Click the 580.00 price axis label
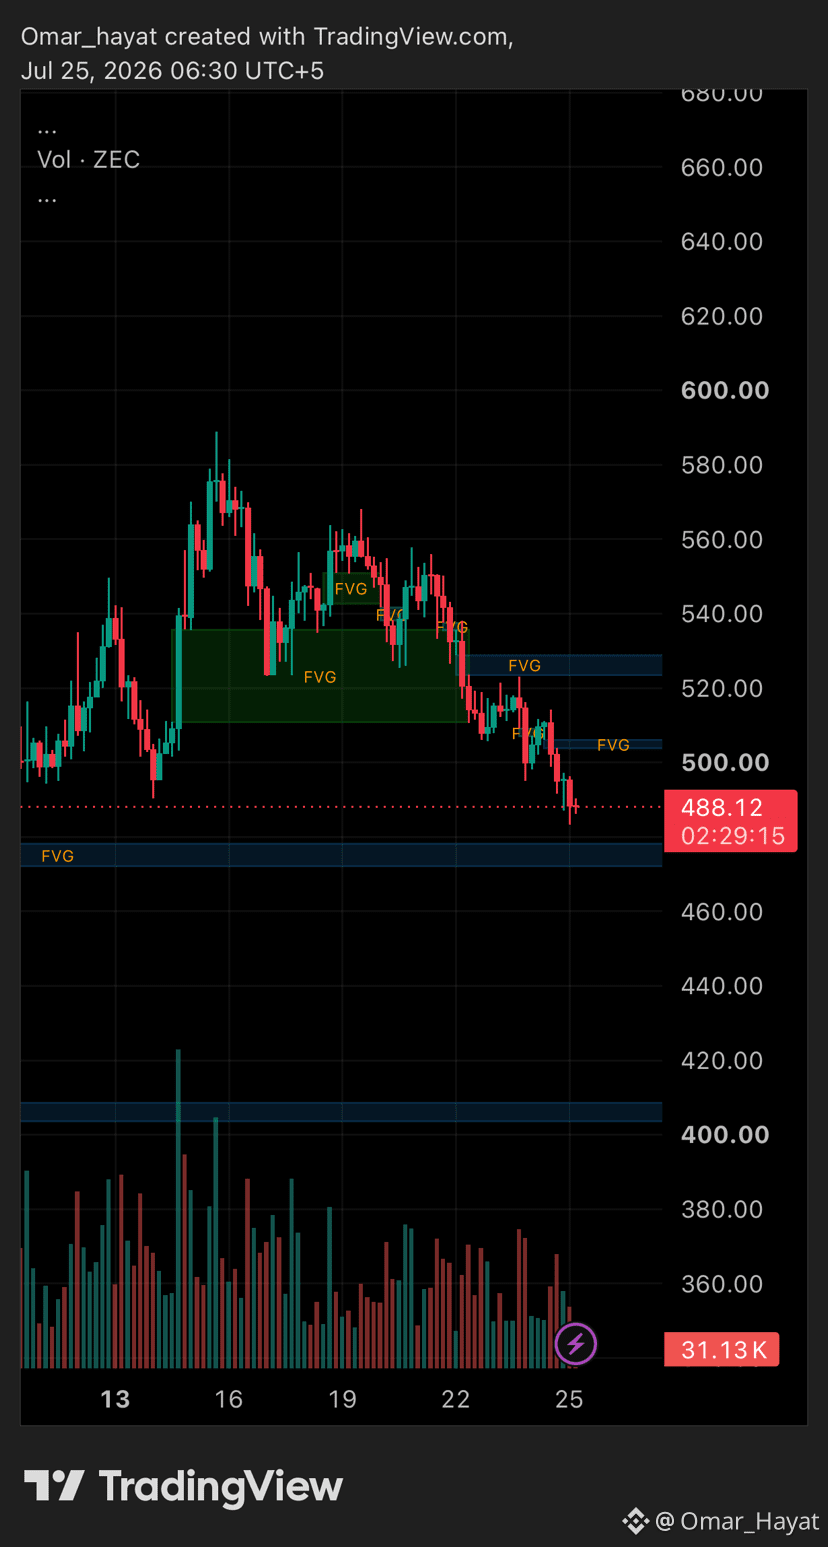828x1547 pixels. tap(722, 465)
